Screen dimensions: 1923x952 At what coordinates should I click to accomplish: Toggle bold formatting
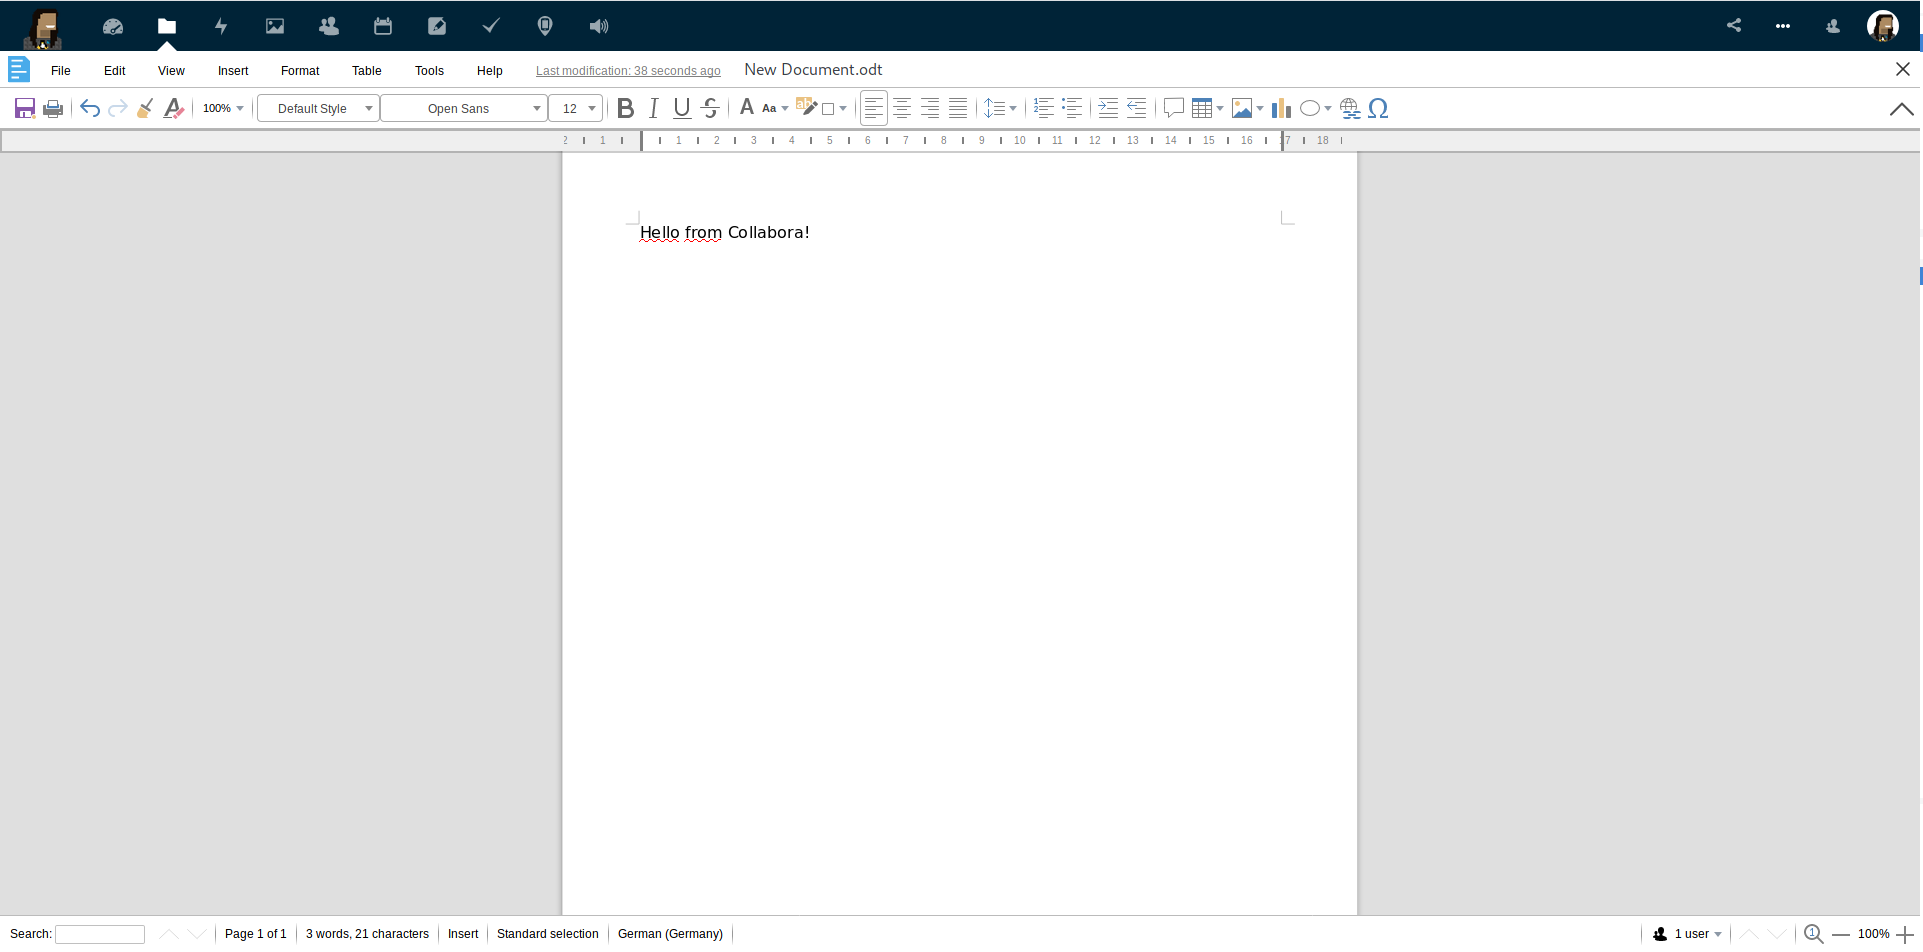pyautogui.click(x=626, y=108)
